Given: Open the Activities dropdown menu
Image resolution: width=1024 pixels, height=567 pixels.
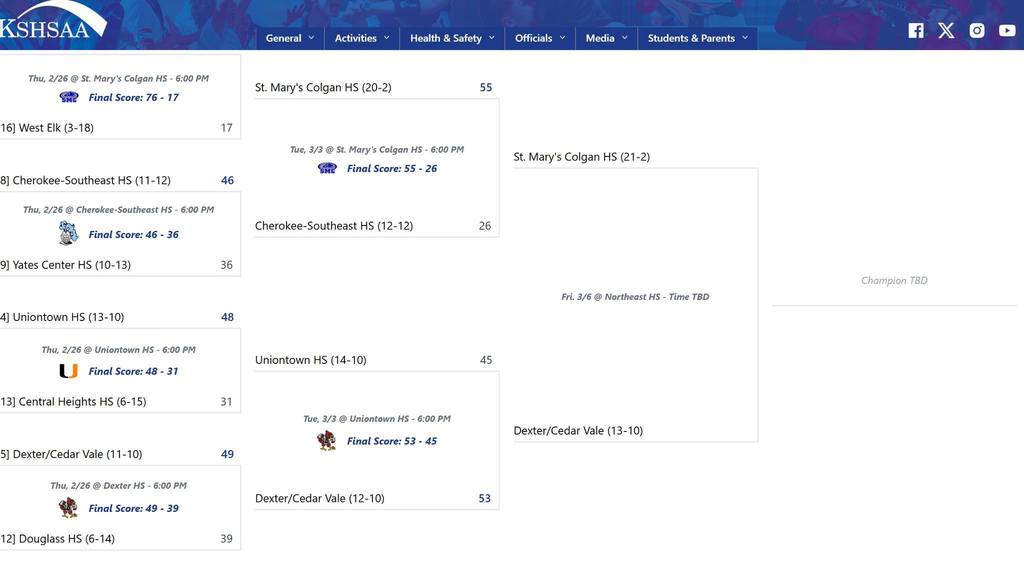Looking at the screenshot, I should (362, 38).
